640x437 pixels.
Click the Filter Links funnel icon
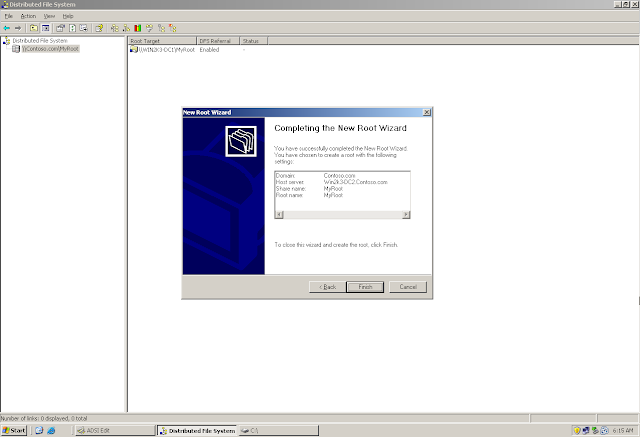pos(149,28)
